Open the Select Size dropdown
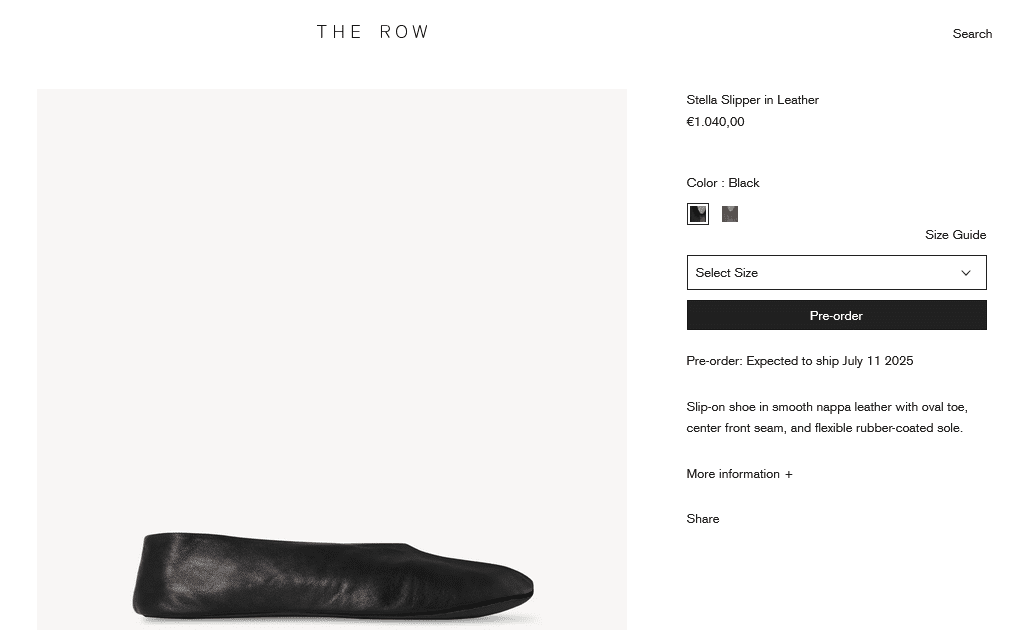Image resolution: width=1020 pixels, height=630 pixels. [835, 273]
